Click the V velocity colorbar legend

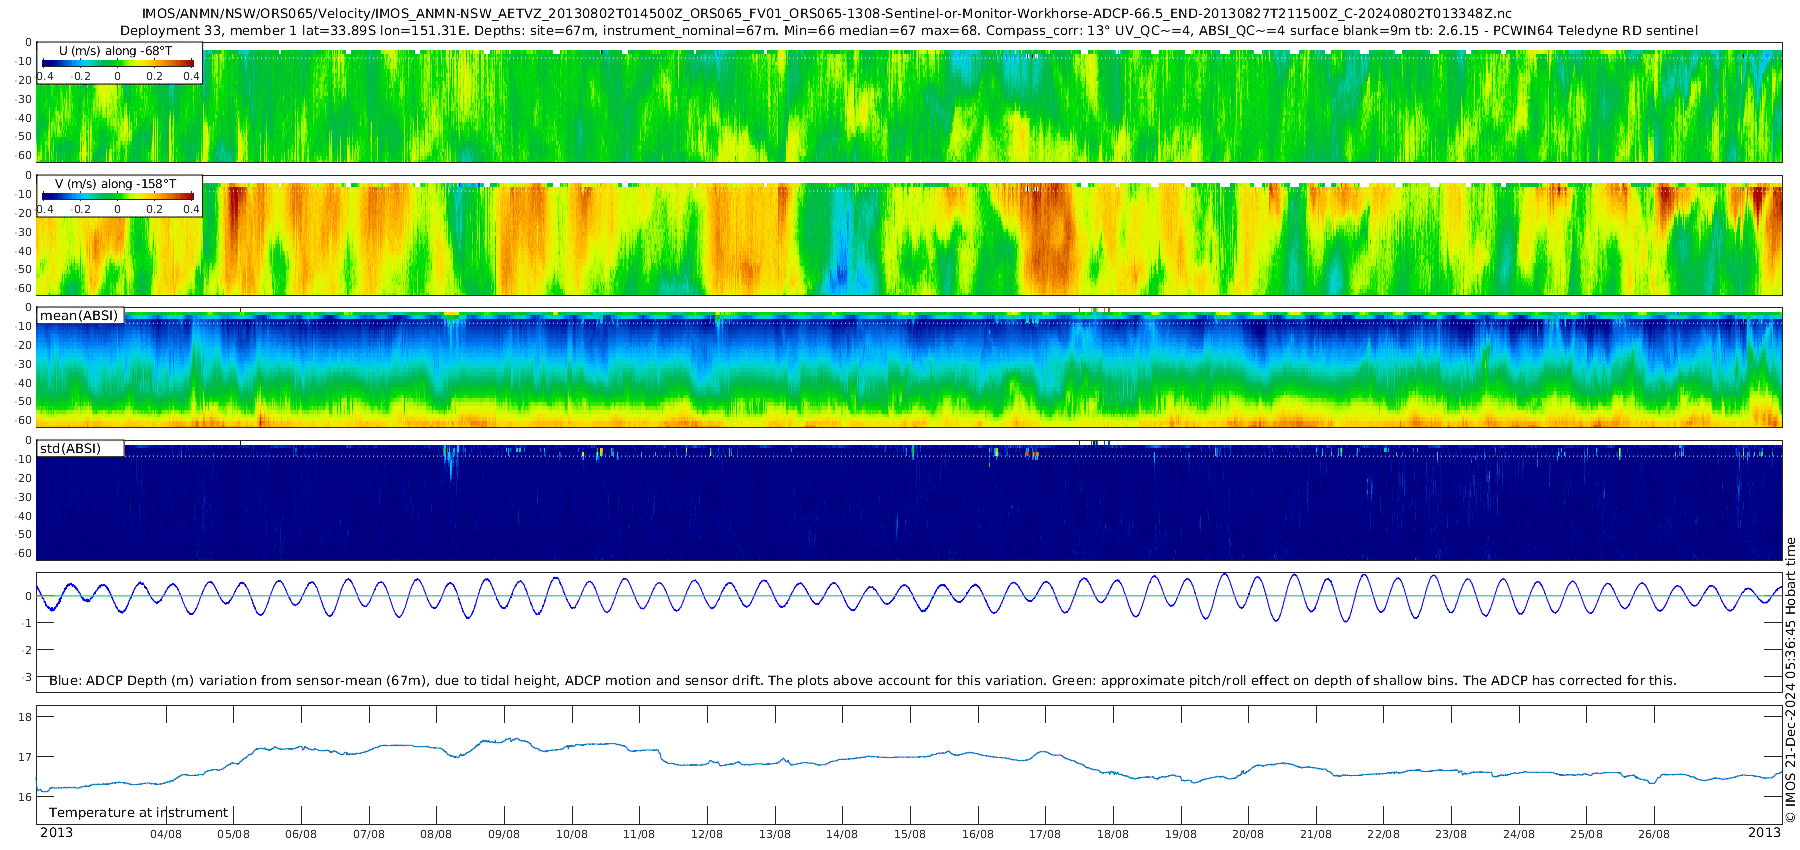(119, 196)
